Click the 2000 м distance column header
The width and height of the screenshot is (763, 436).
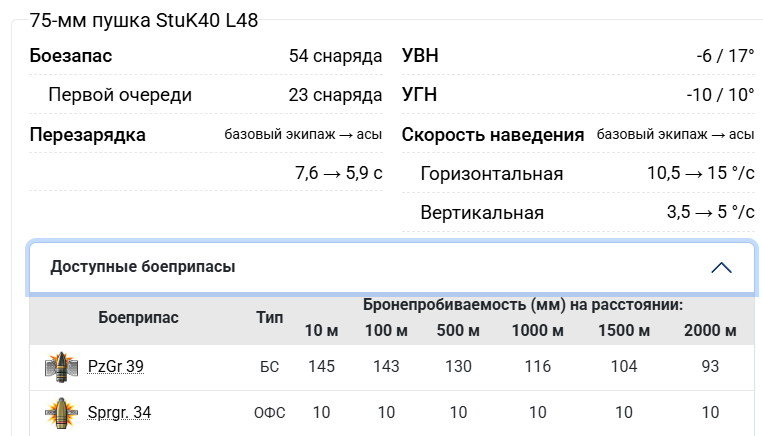coord(710,331)
